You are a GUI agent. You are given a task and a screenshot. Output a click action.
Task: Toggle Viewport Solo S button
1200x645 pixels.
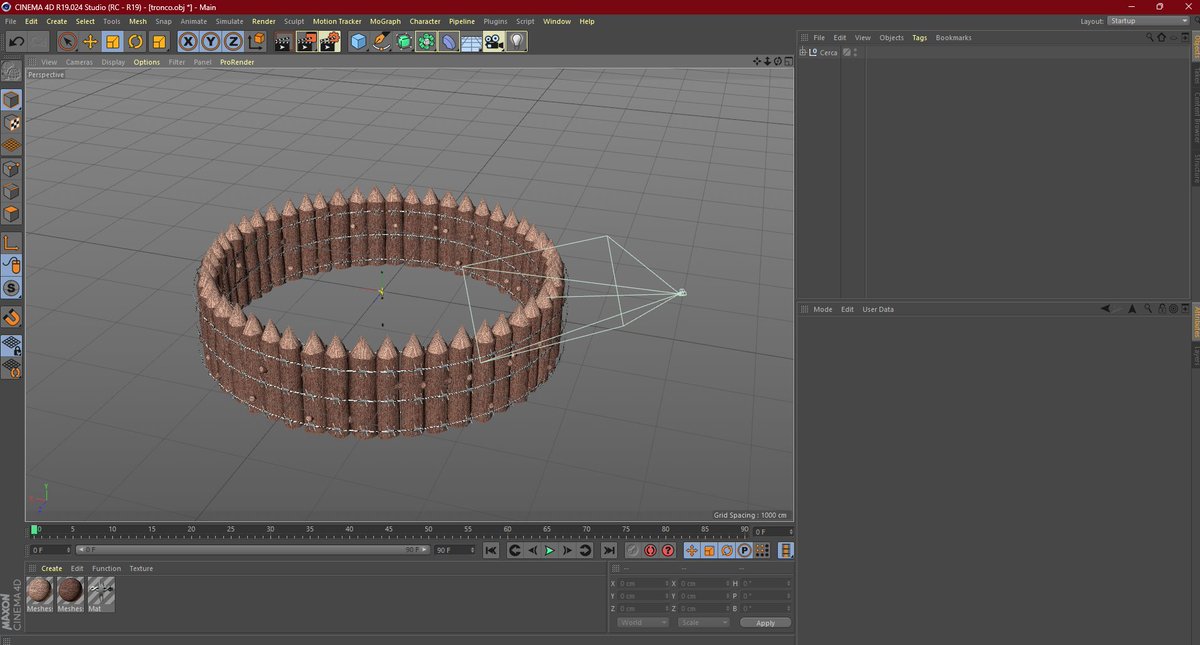tap(11, 289)
